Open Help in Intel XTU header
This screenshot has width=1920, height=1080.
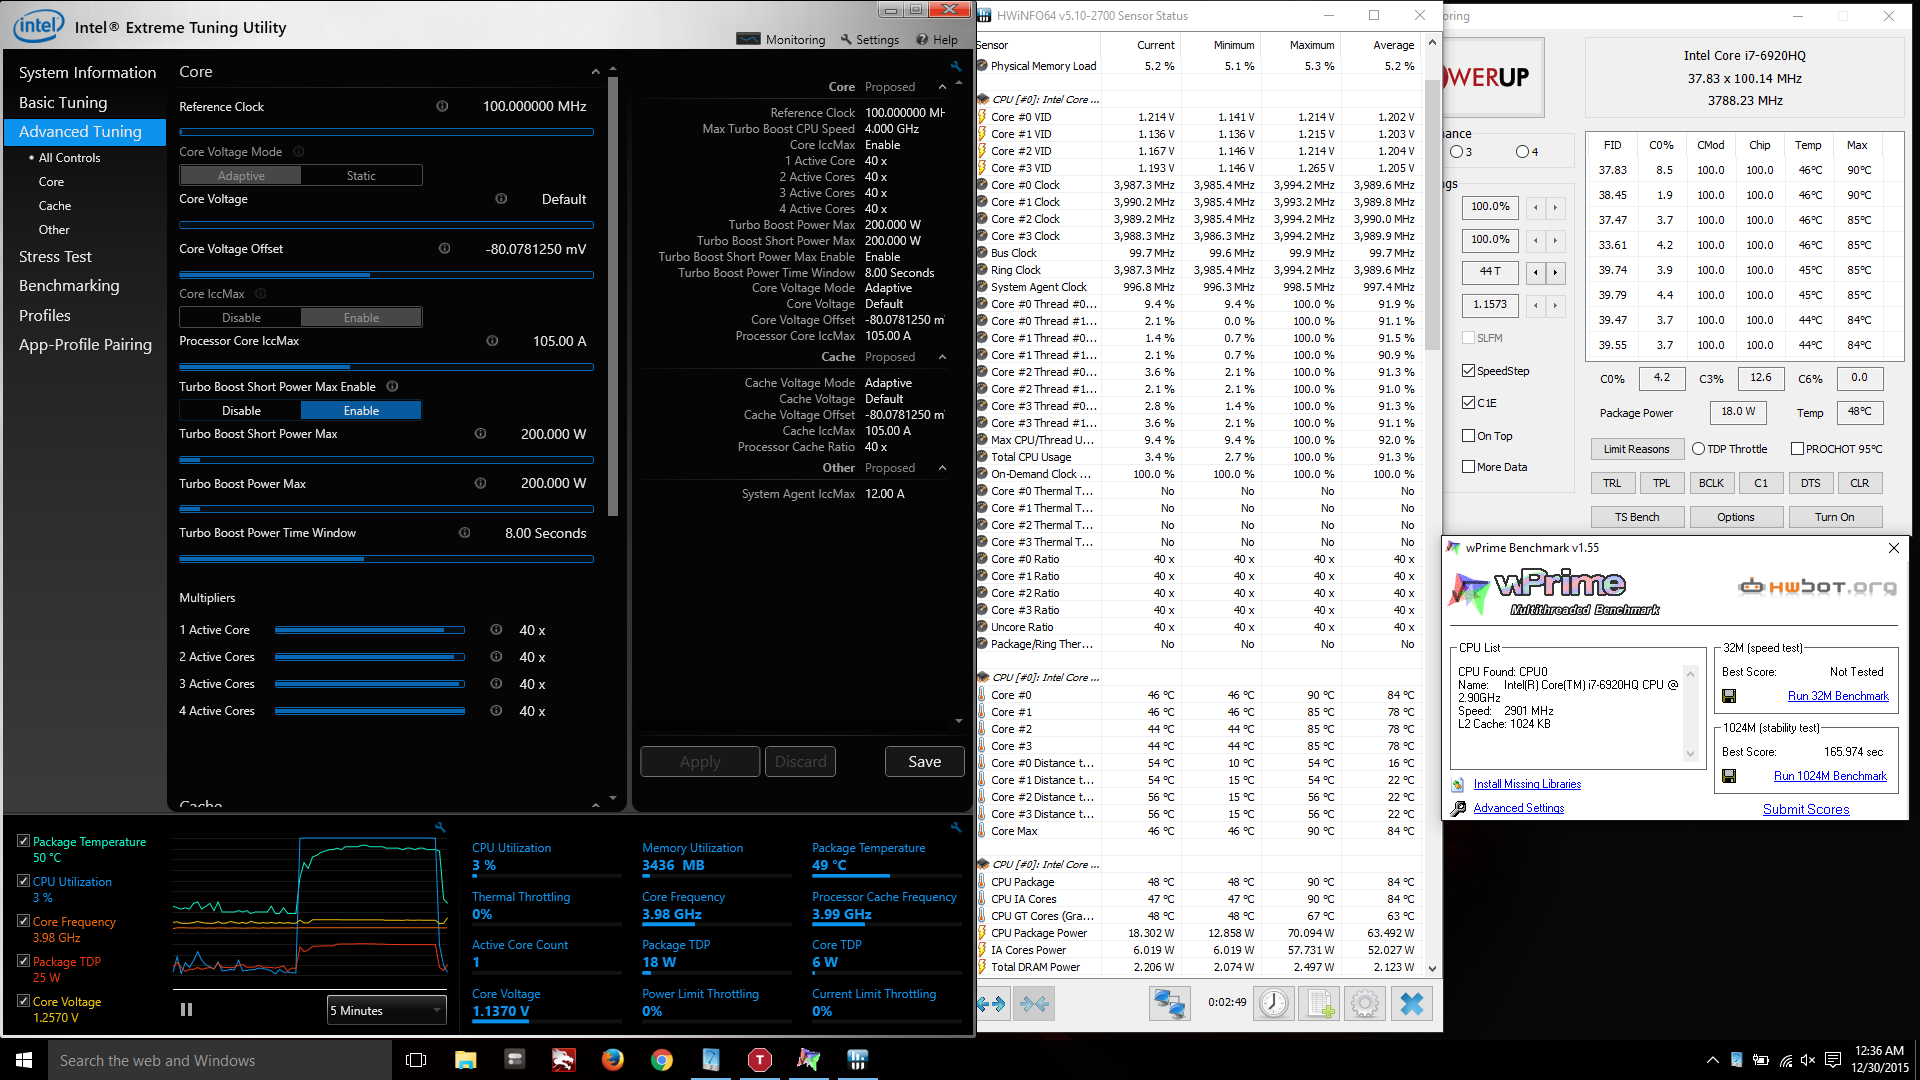click(937, 40)
